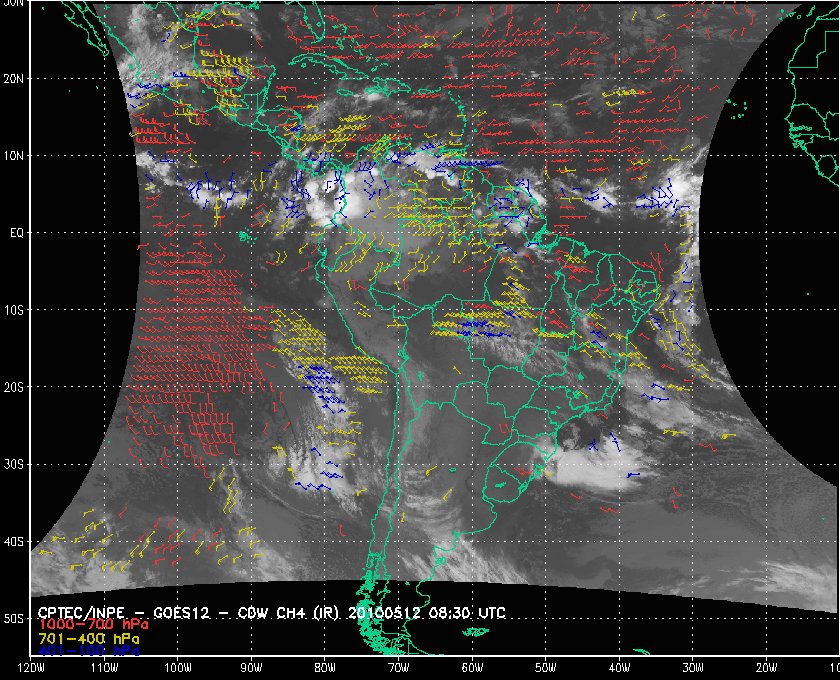840x680 pixels.
Task: Click the red 1000-700 hPa legend entry
Action: tap(94, 624)
